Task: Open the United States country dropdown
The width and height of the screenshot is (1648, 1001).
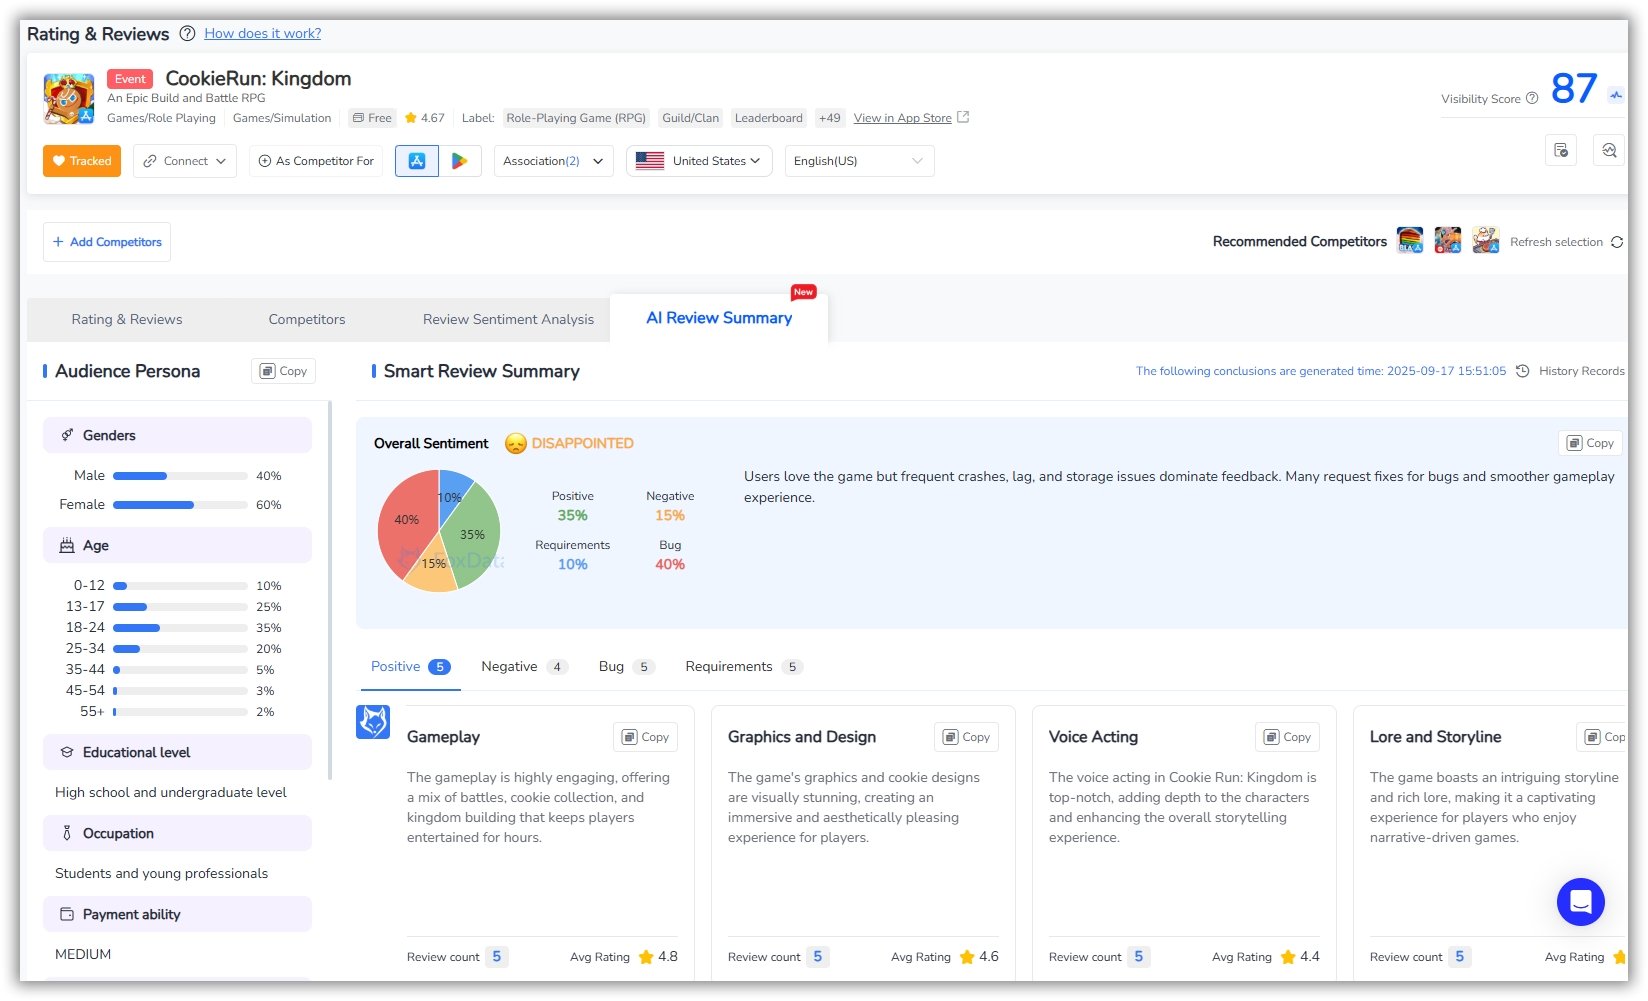Action: point(699,161)
